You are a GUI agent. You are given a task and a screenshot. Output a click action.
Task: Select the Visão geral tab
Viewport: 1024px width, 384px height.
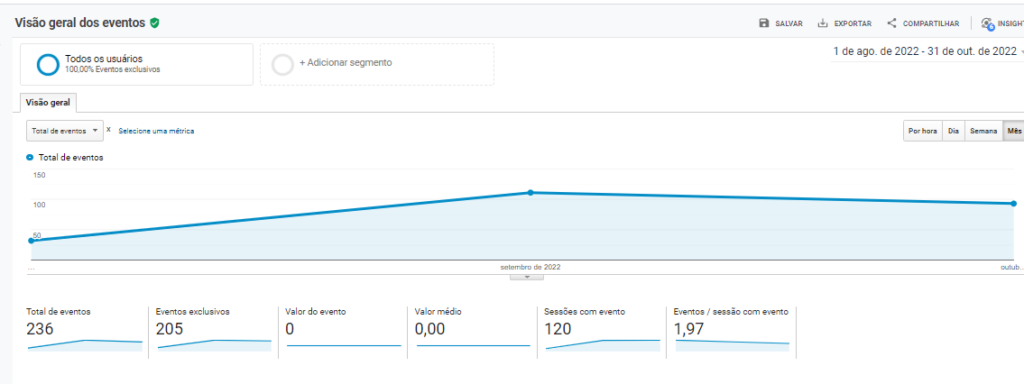click(49, 103)
